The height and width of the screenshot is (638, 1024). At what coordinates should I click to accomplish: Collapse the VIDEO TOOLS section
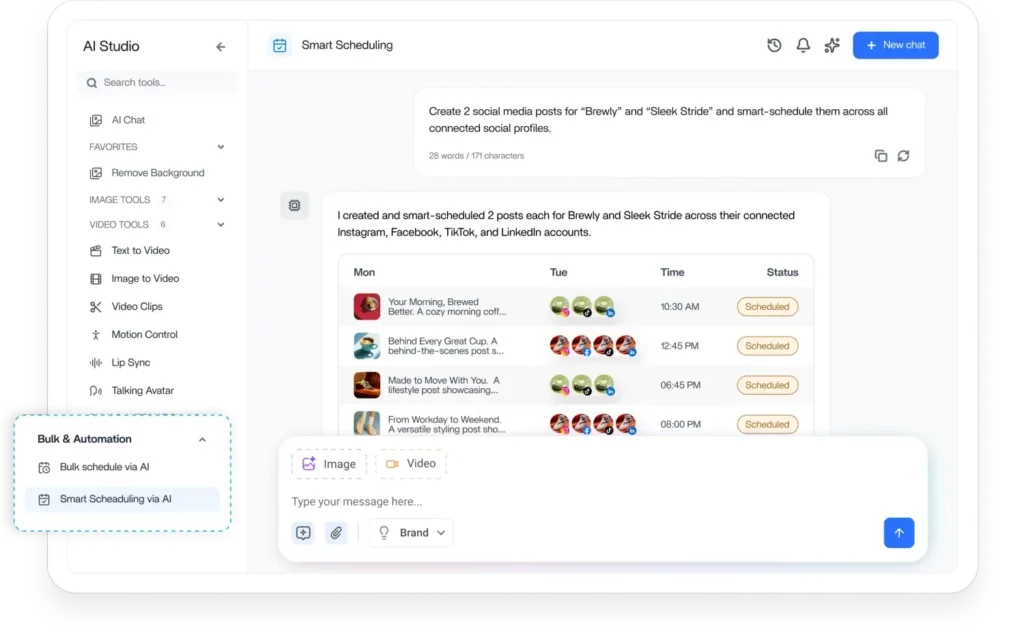point(221,225)
